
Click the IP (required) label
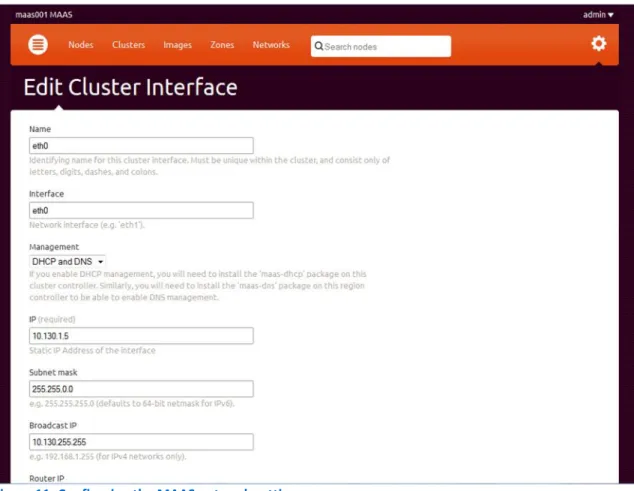[52, 320]
